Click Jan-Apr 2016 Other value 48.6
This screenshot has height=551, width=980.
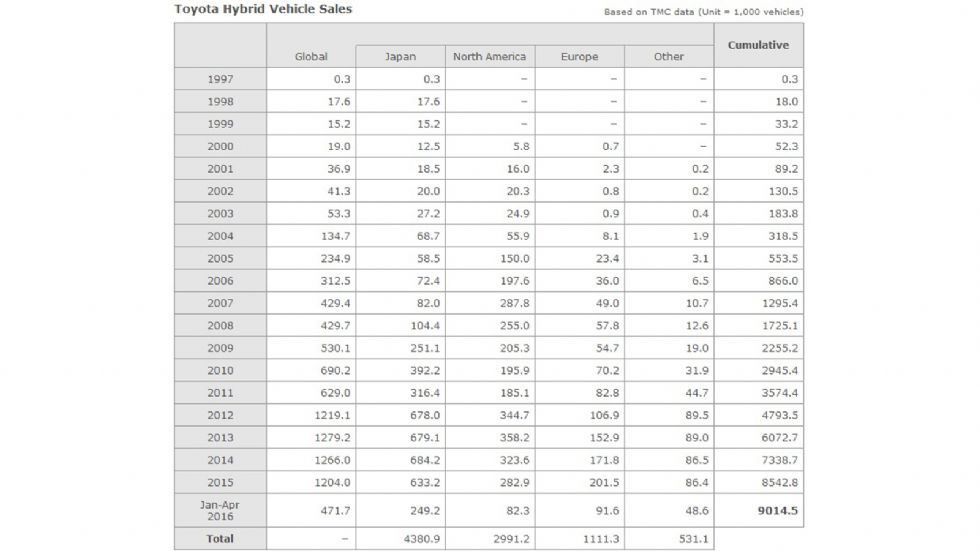(697, 510)
